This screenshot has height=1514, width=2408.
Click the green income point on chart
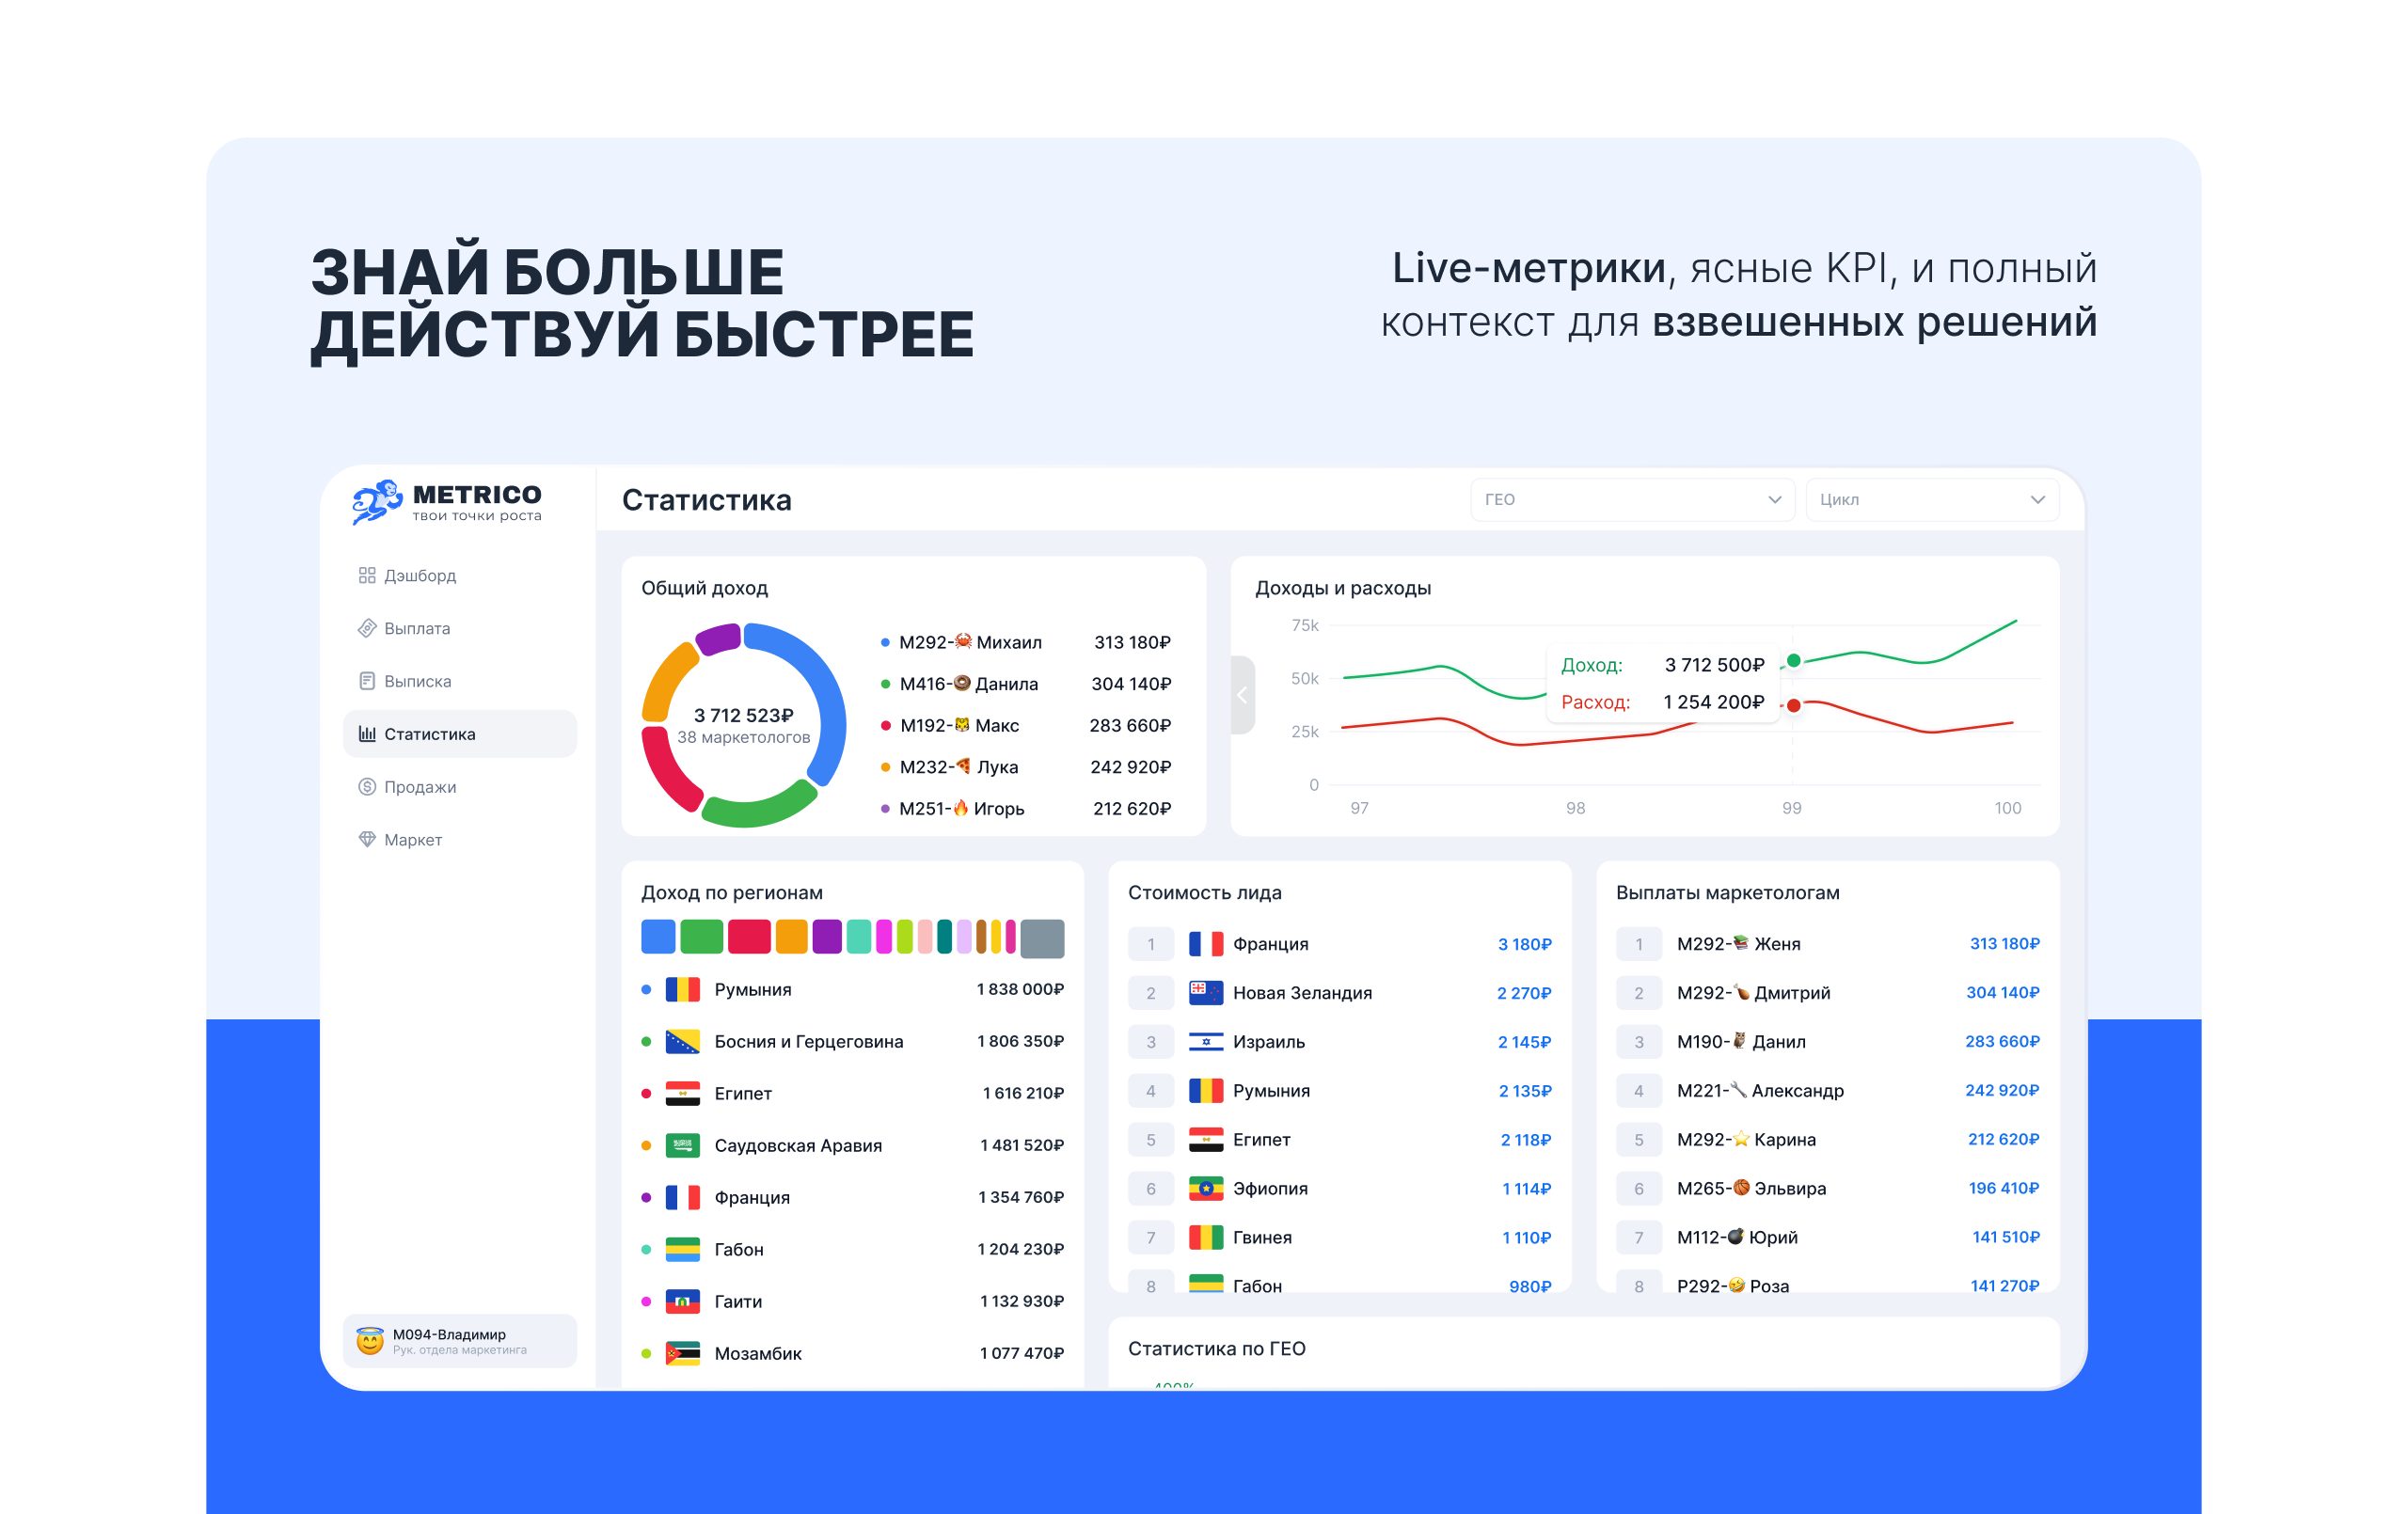(1794, 660)
